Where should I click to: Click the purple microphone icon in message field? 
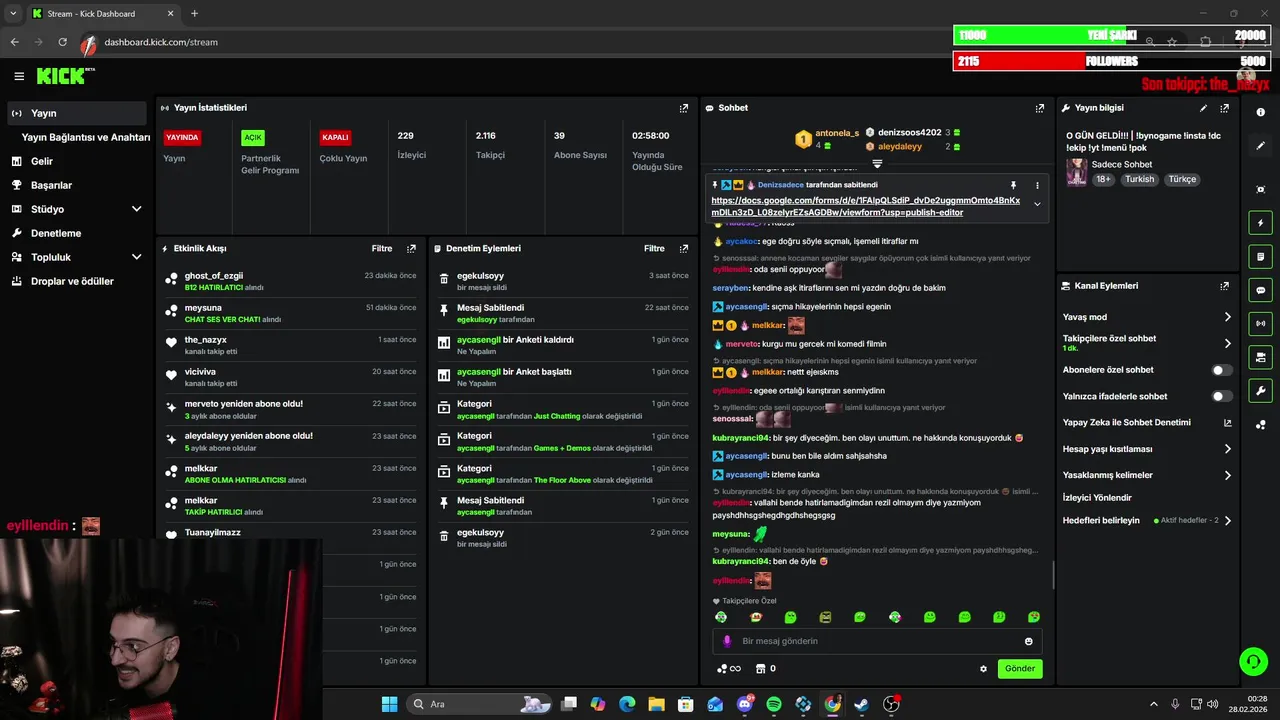point(727,641)
